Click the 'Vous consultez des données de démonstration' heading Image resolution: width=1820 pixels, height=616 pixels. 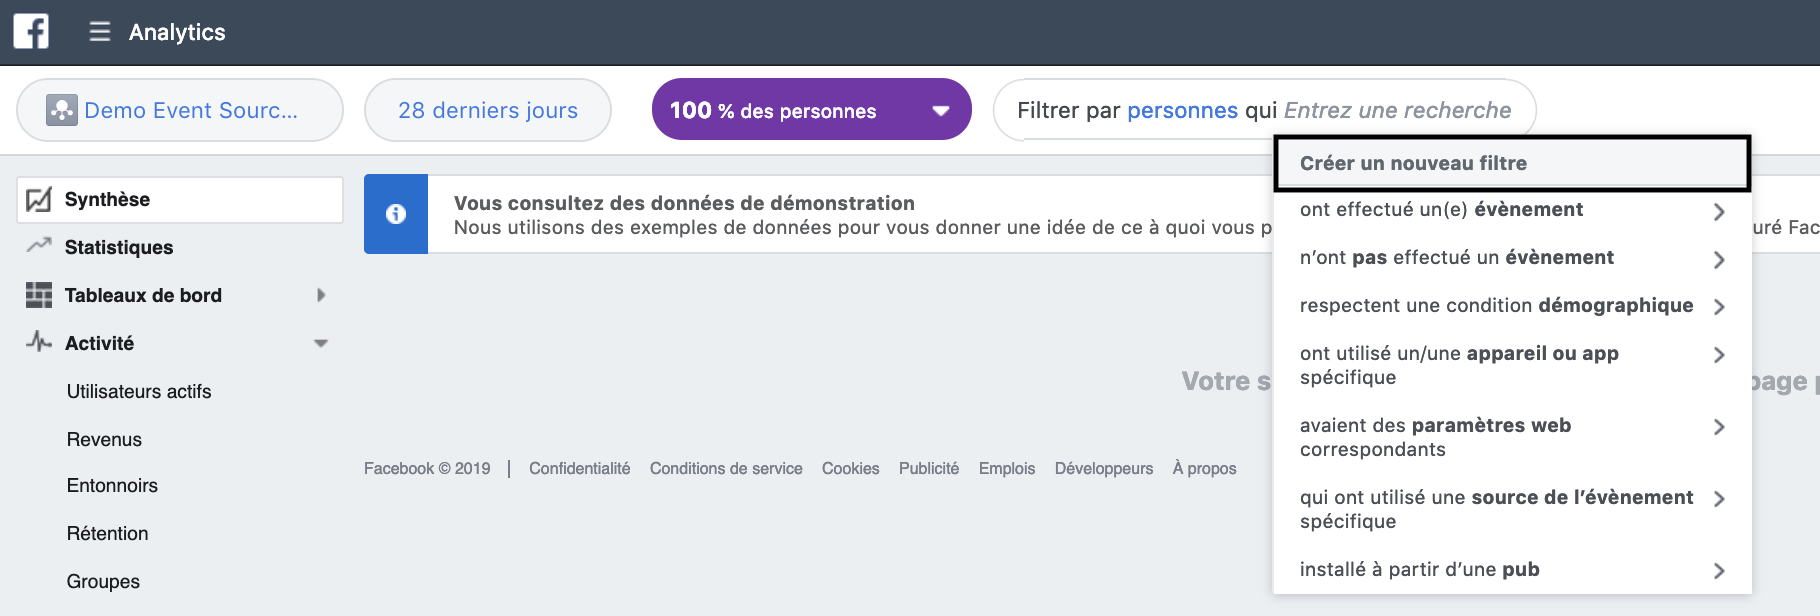click(684, 203)
